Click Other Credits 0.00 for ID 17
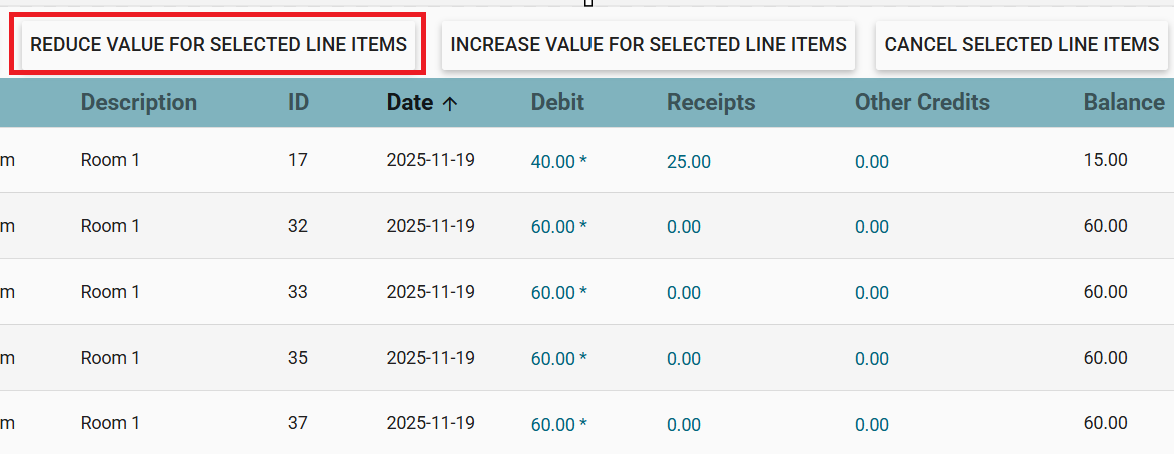Screen dimensions: 1174x454 click(871, 161)
